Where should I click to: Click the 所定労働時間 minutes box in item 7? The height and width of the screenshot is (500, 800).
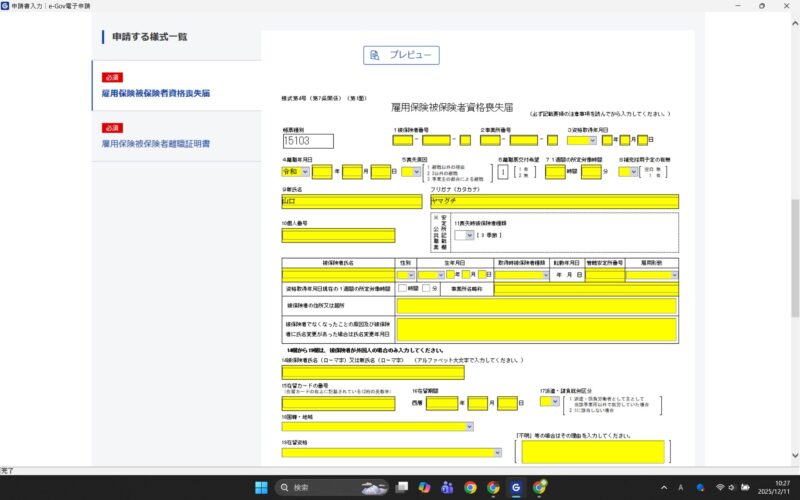tap(591, 172)
